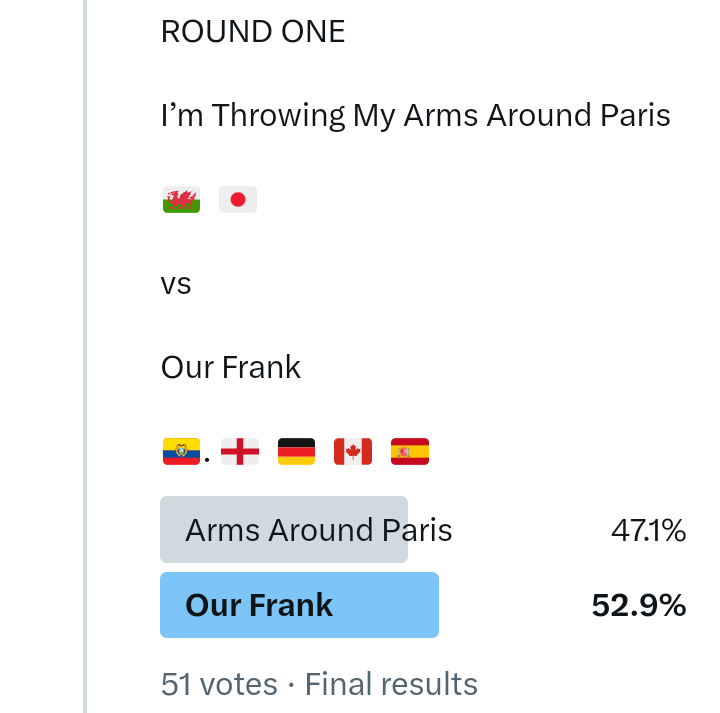Screen dimensions: 720x713
Task: Click the Wales dragon flag emoji
Action: click(181, 200)
